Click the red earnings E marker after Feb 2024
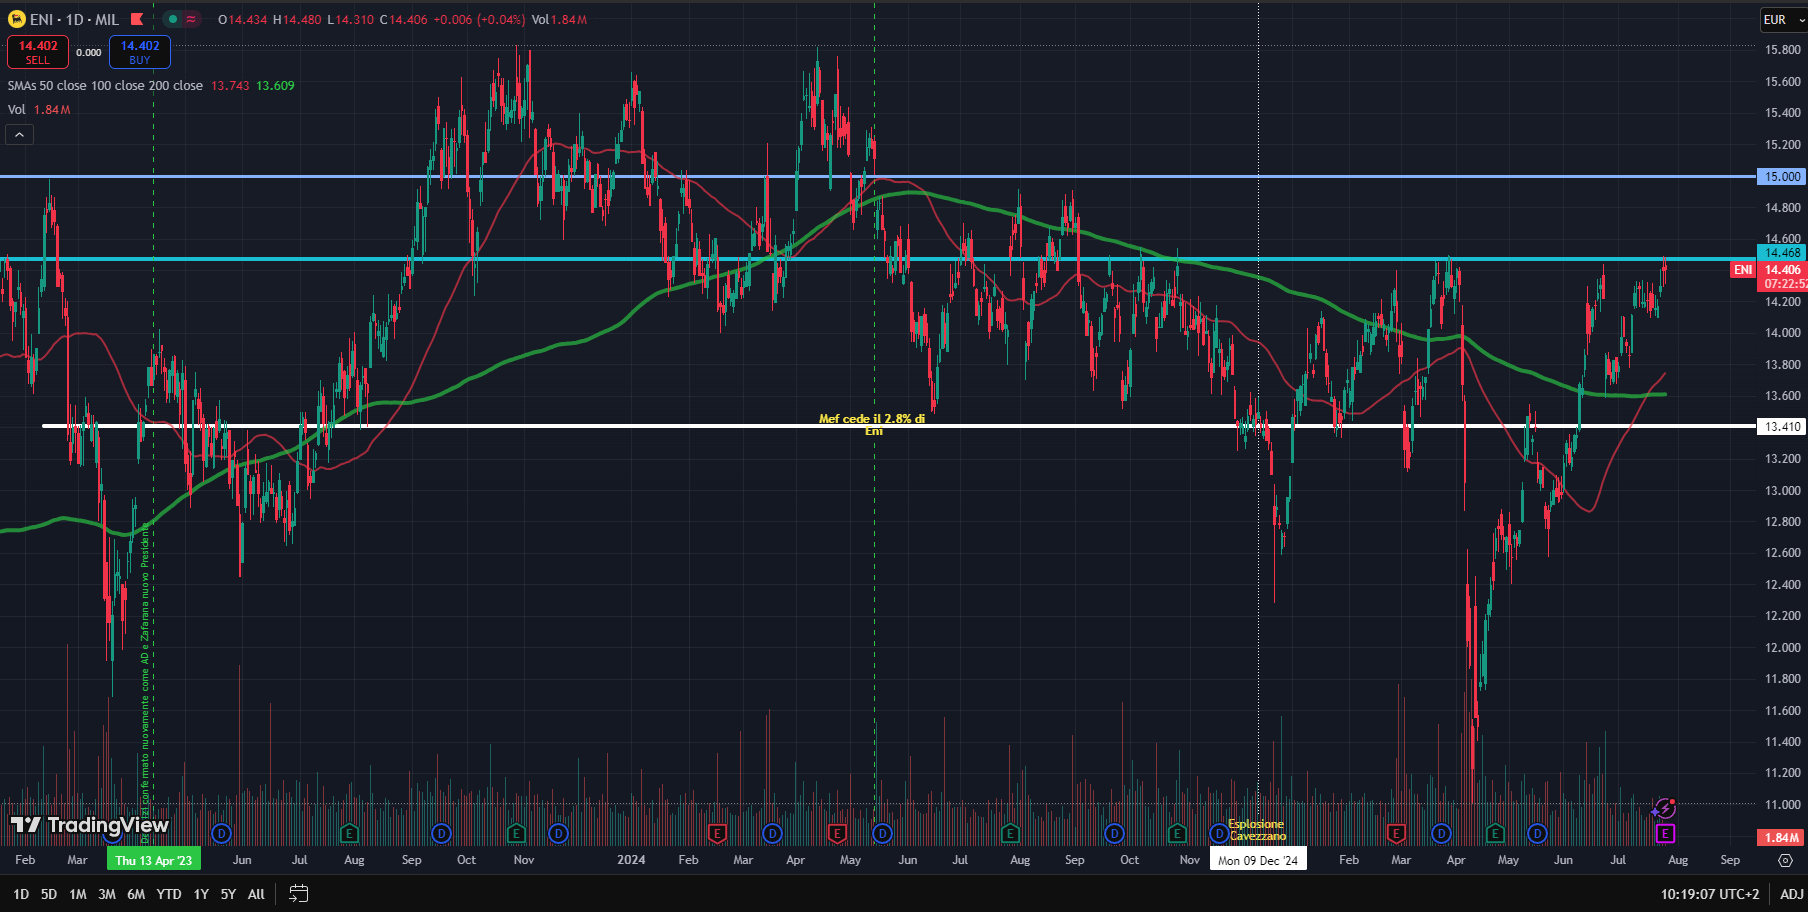 [x=716, y=833]
